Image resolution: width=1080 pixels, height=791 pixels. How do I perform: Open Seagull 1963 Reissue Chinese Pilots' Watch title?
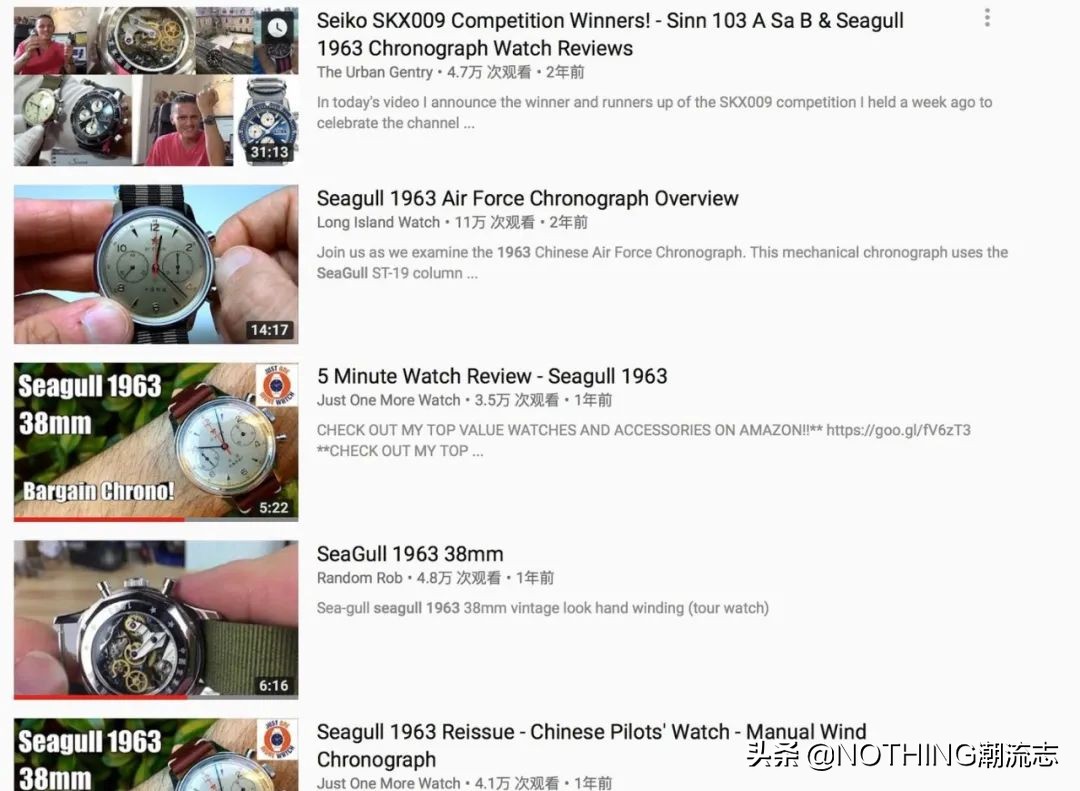(x=592, y=746)
